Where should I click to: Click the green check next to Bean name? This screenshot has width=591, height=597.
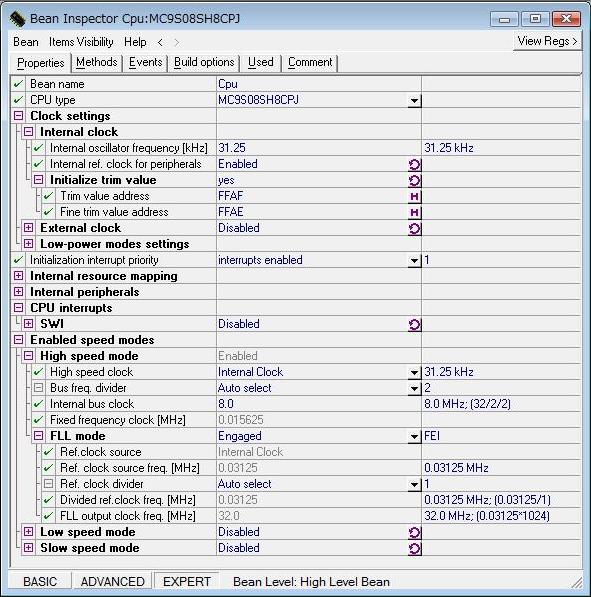click(x=18, y=84)
